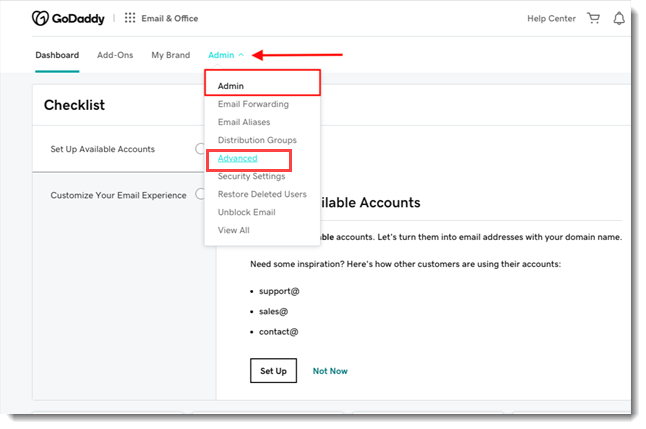646x429 pixels.
Task: Toggle the Set Up Available Accounts circle
Action: click(201, 149)
